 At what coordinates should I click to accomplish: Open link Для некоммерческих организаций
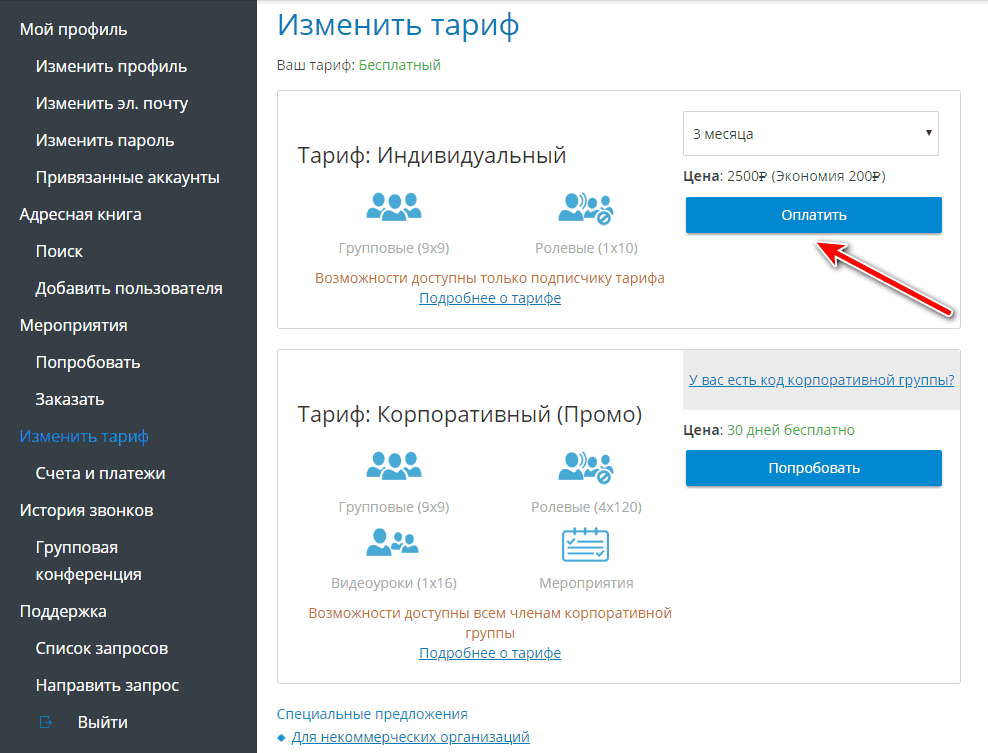pyautogui.click(x=410, y=737)
